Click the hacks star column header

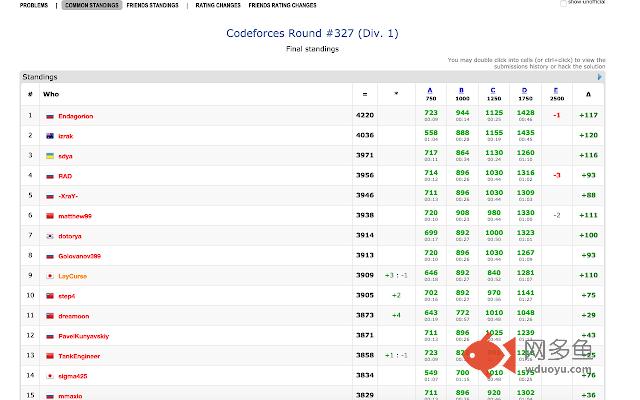pyautogui.click(x=396, y=93)
